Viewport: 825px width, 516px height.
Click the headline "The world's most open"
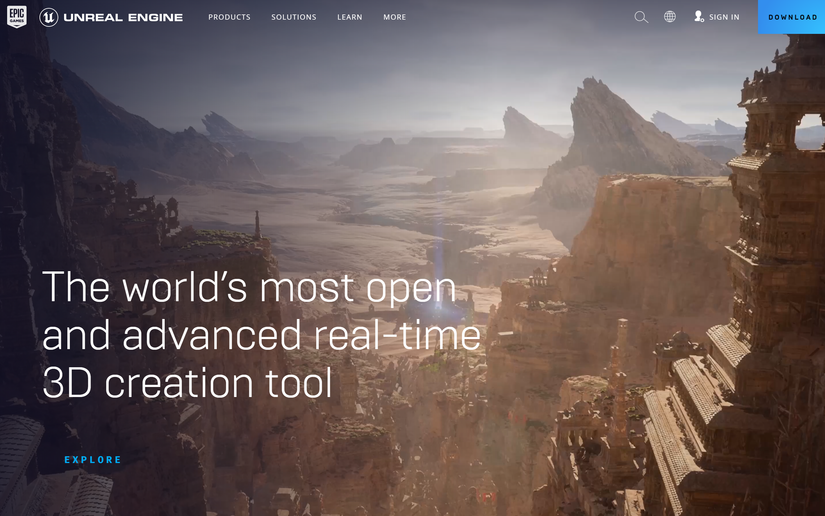click(249, 288)
